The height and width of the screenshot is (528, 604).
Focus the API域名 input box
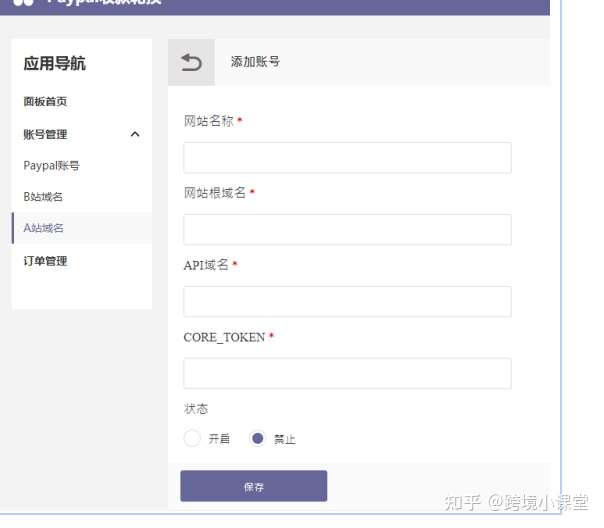click(347, 302)
